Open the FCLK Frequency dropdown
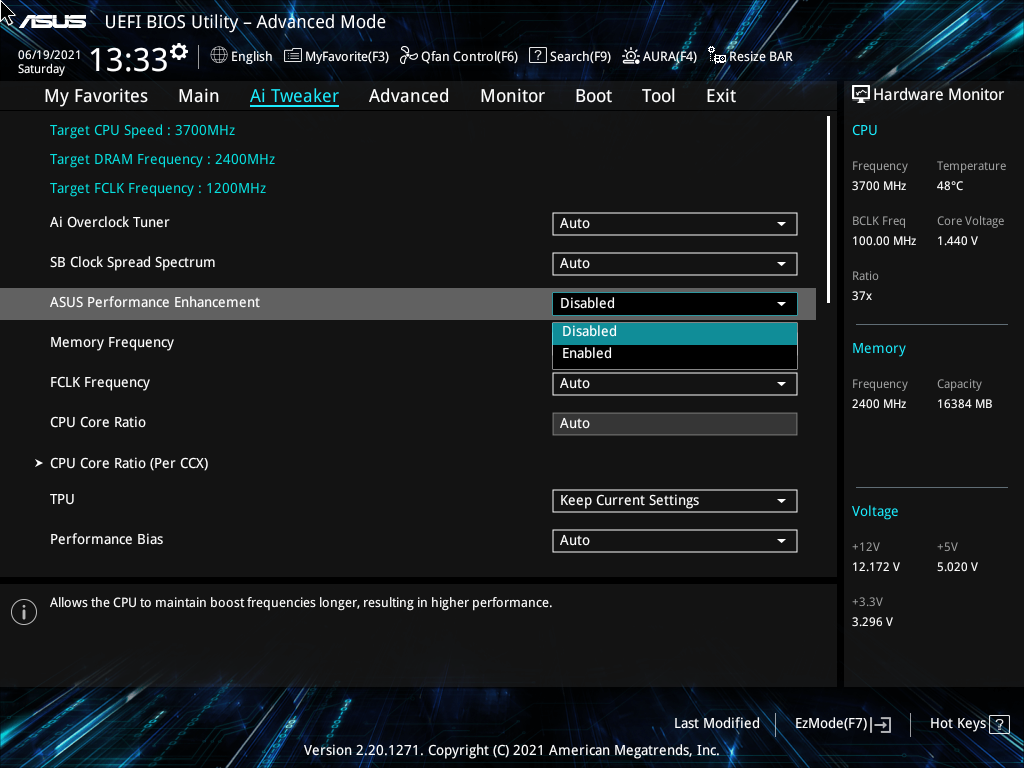Screen dimensions: 1024x768 tap(674, 383)
